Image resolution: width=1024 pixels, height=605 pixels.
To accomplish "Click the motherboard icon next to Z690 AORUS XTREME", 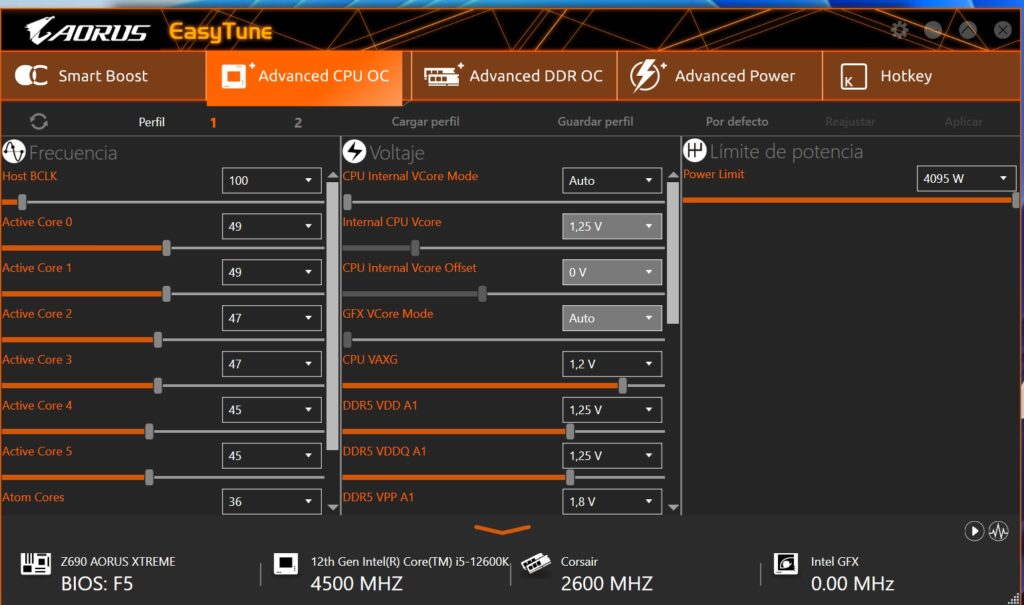I will [x=35, y=564].
